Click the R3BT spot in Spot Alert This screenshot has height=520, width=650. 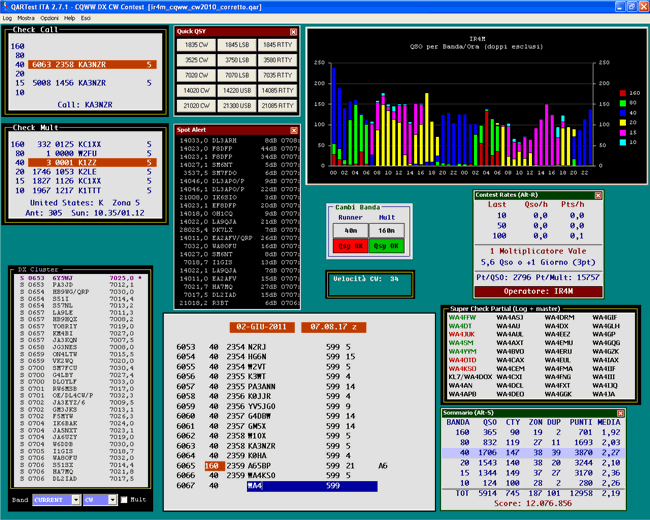(x=238, y=303)
